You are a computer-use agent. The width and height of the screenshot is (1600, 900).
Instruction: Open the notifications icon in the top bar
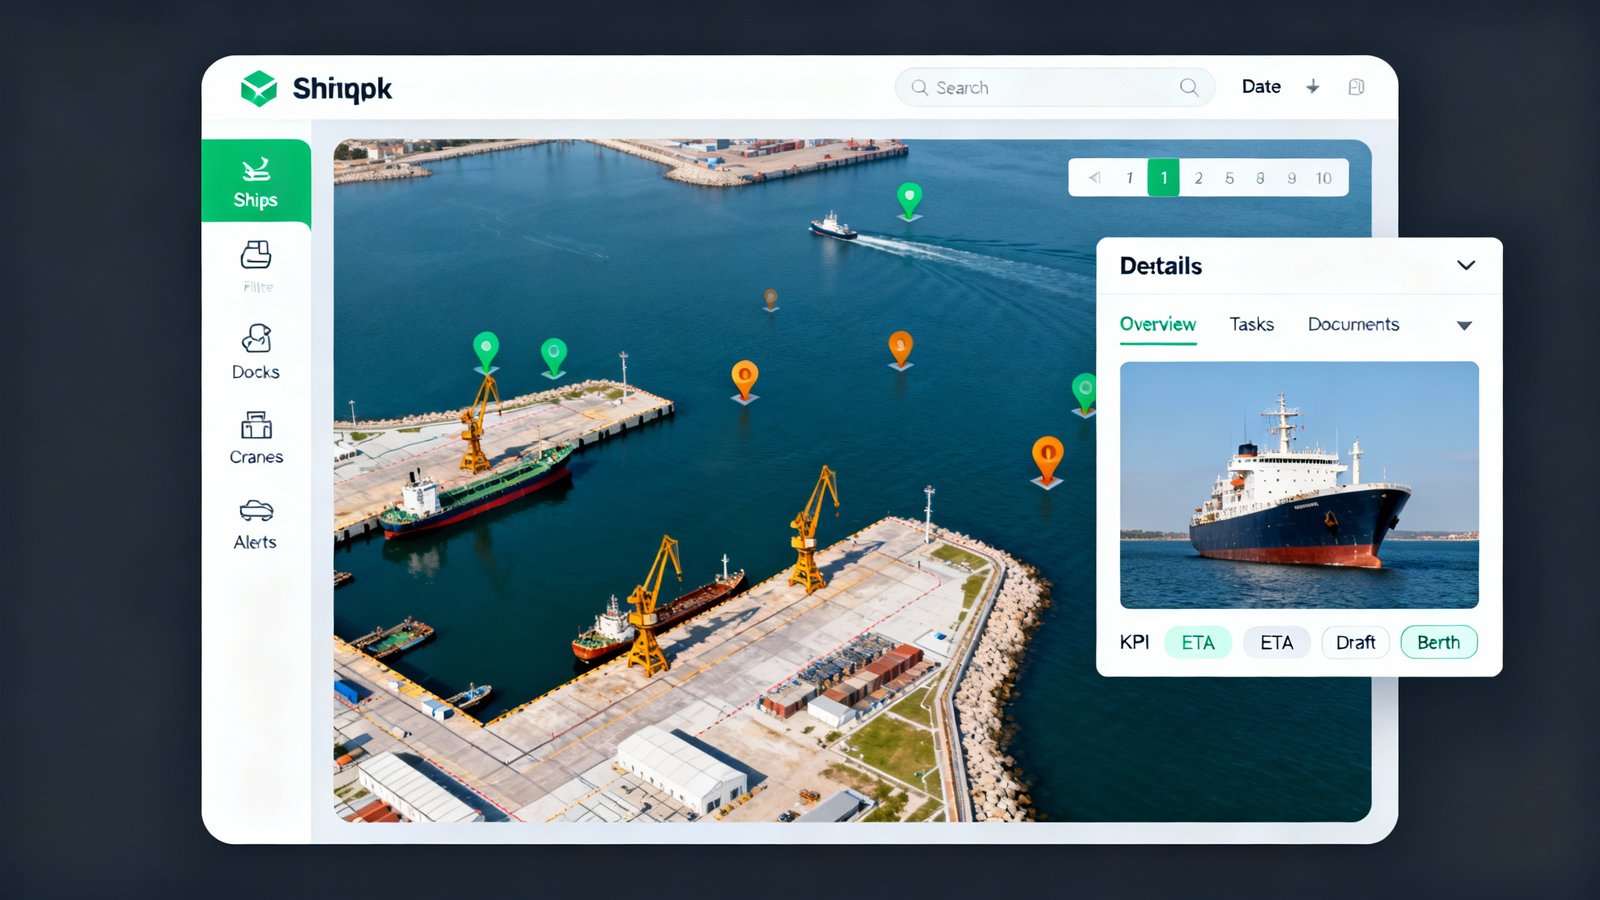coord(1357,87)
